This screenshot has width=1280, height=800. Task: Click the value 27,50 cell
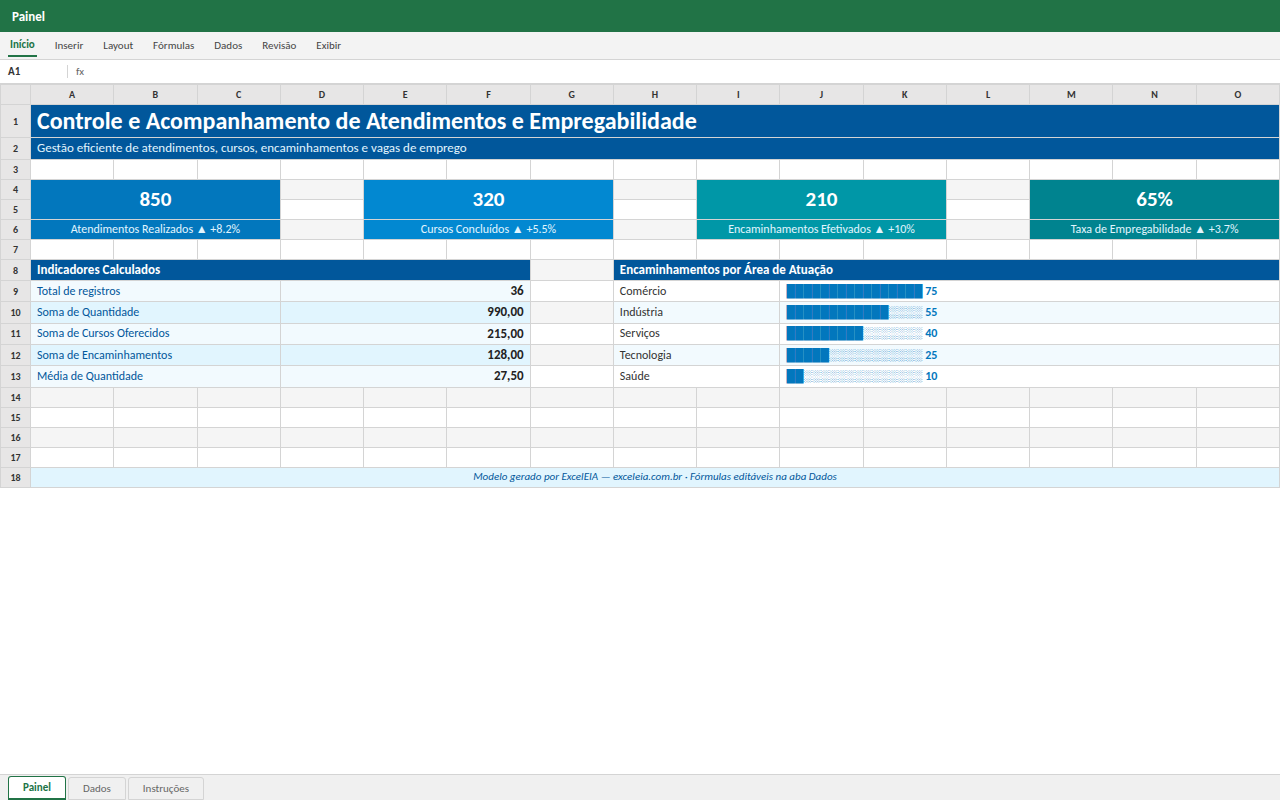(406, 377)
